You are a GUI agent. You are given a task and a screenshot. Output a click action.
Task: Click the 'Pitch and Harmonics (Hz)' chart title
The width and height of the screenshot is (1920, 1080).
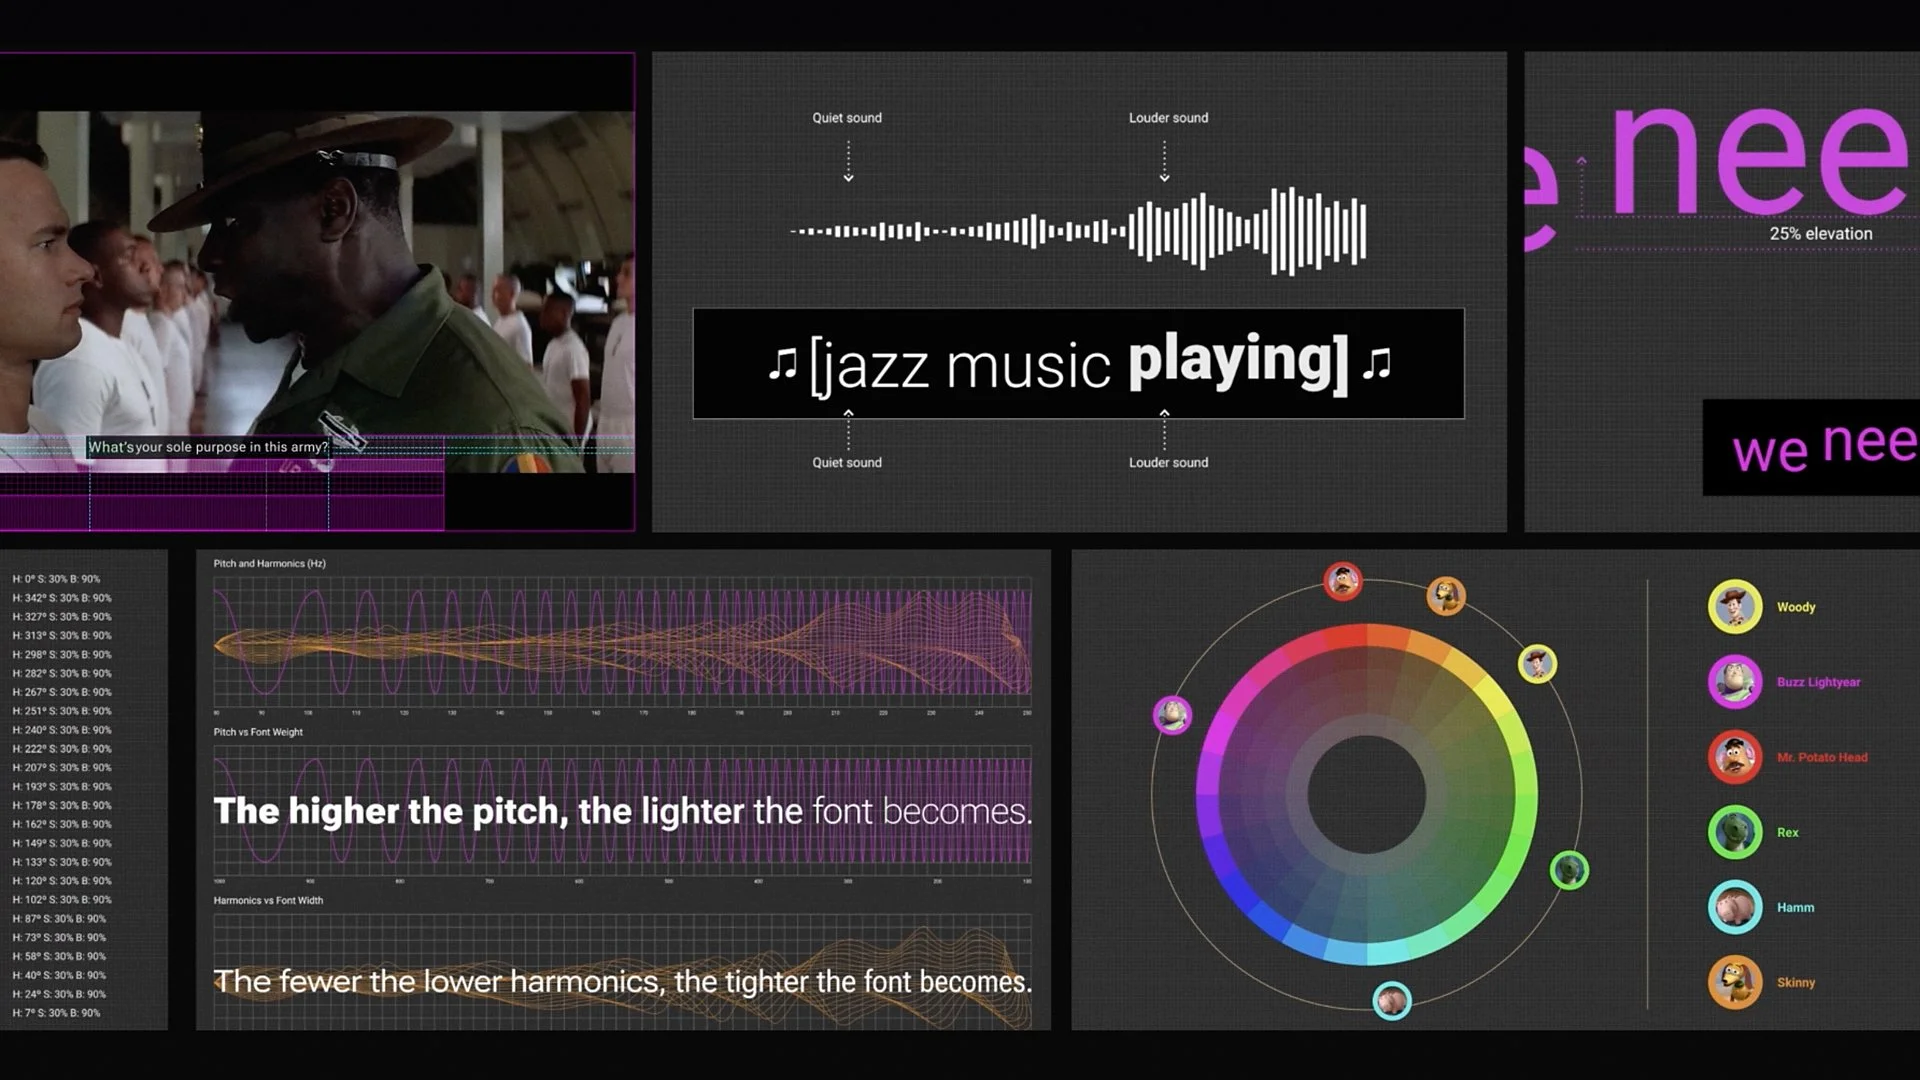pos(269,563)
